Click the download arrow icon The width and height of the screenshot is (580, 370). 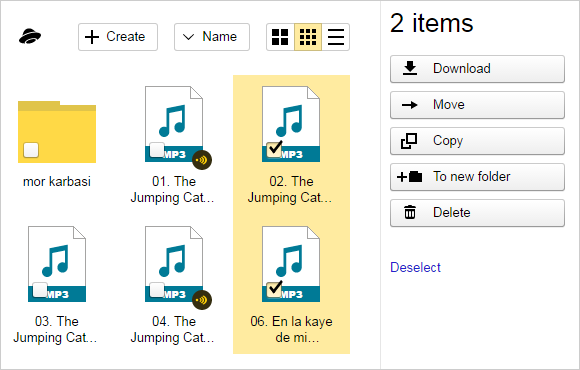(x=410, y=68)
